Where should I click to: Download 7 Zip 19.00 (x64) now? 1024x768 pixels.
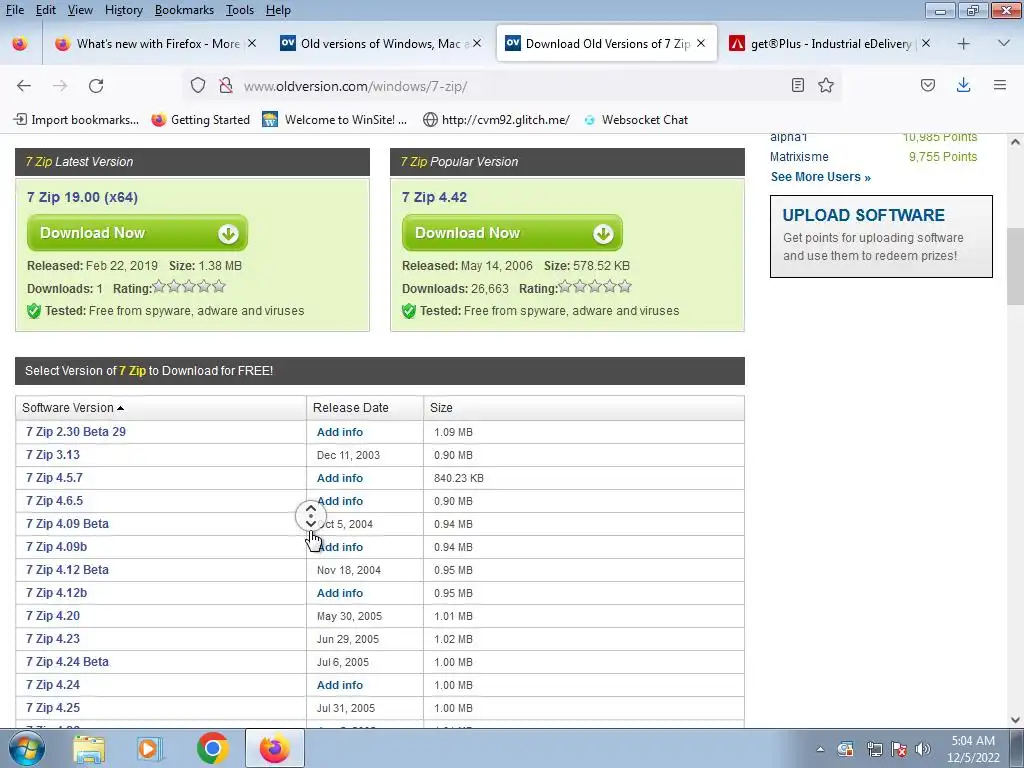(x=137, y=233)
